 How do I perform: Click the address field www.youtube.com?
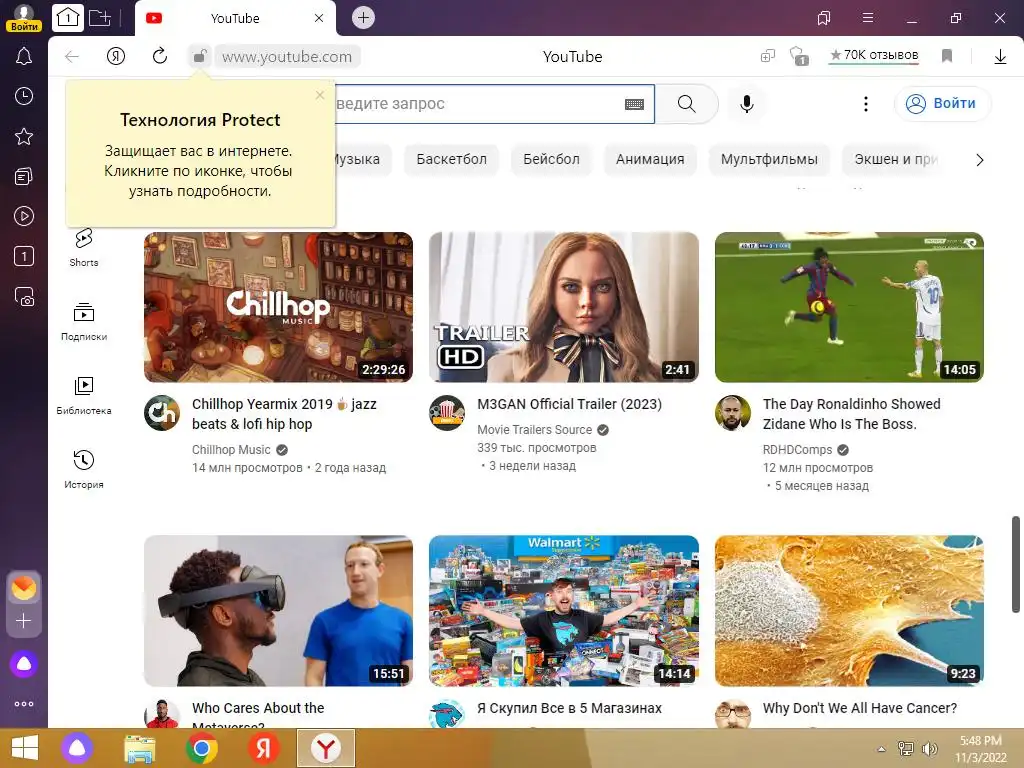coord(287,57)
